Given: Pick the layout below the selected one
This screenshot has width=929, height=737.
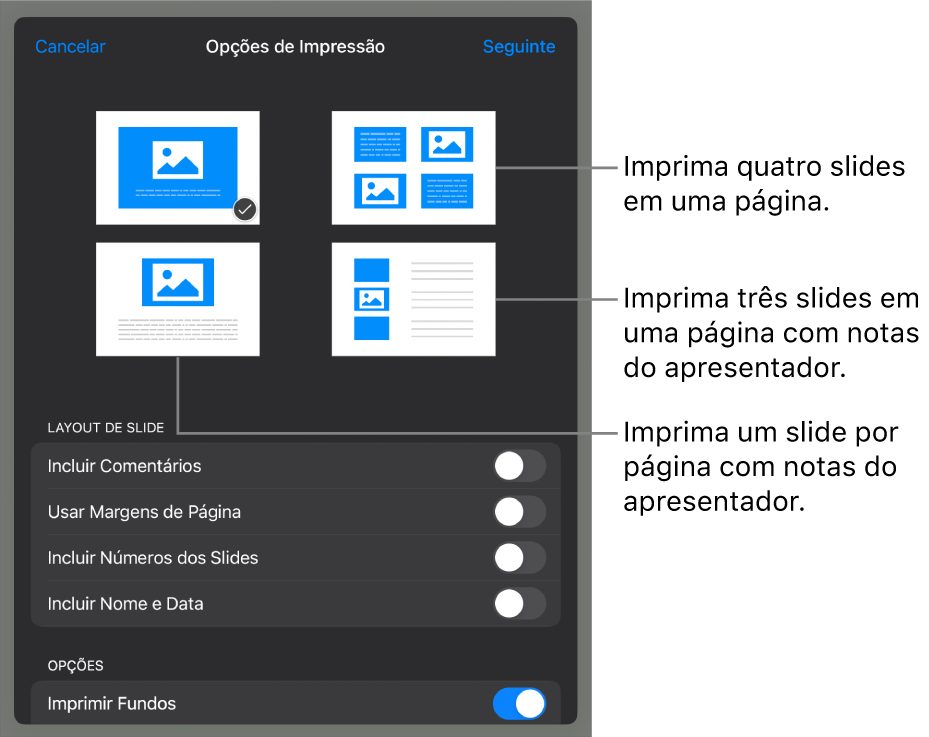Looking at the screenshot, I should click(177, 298).
